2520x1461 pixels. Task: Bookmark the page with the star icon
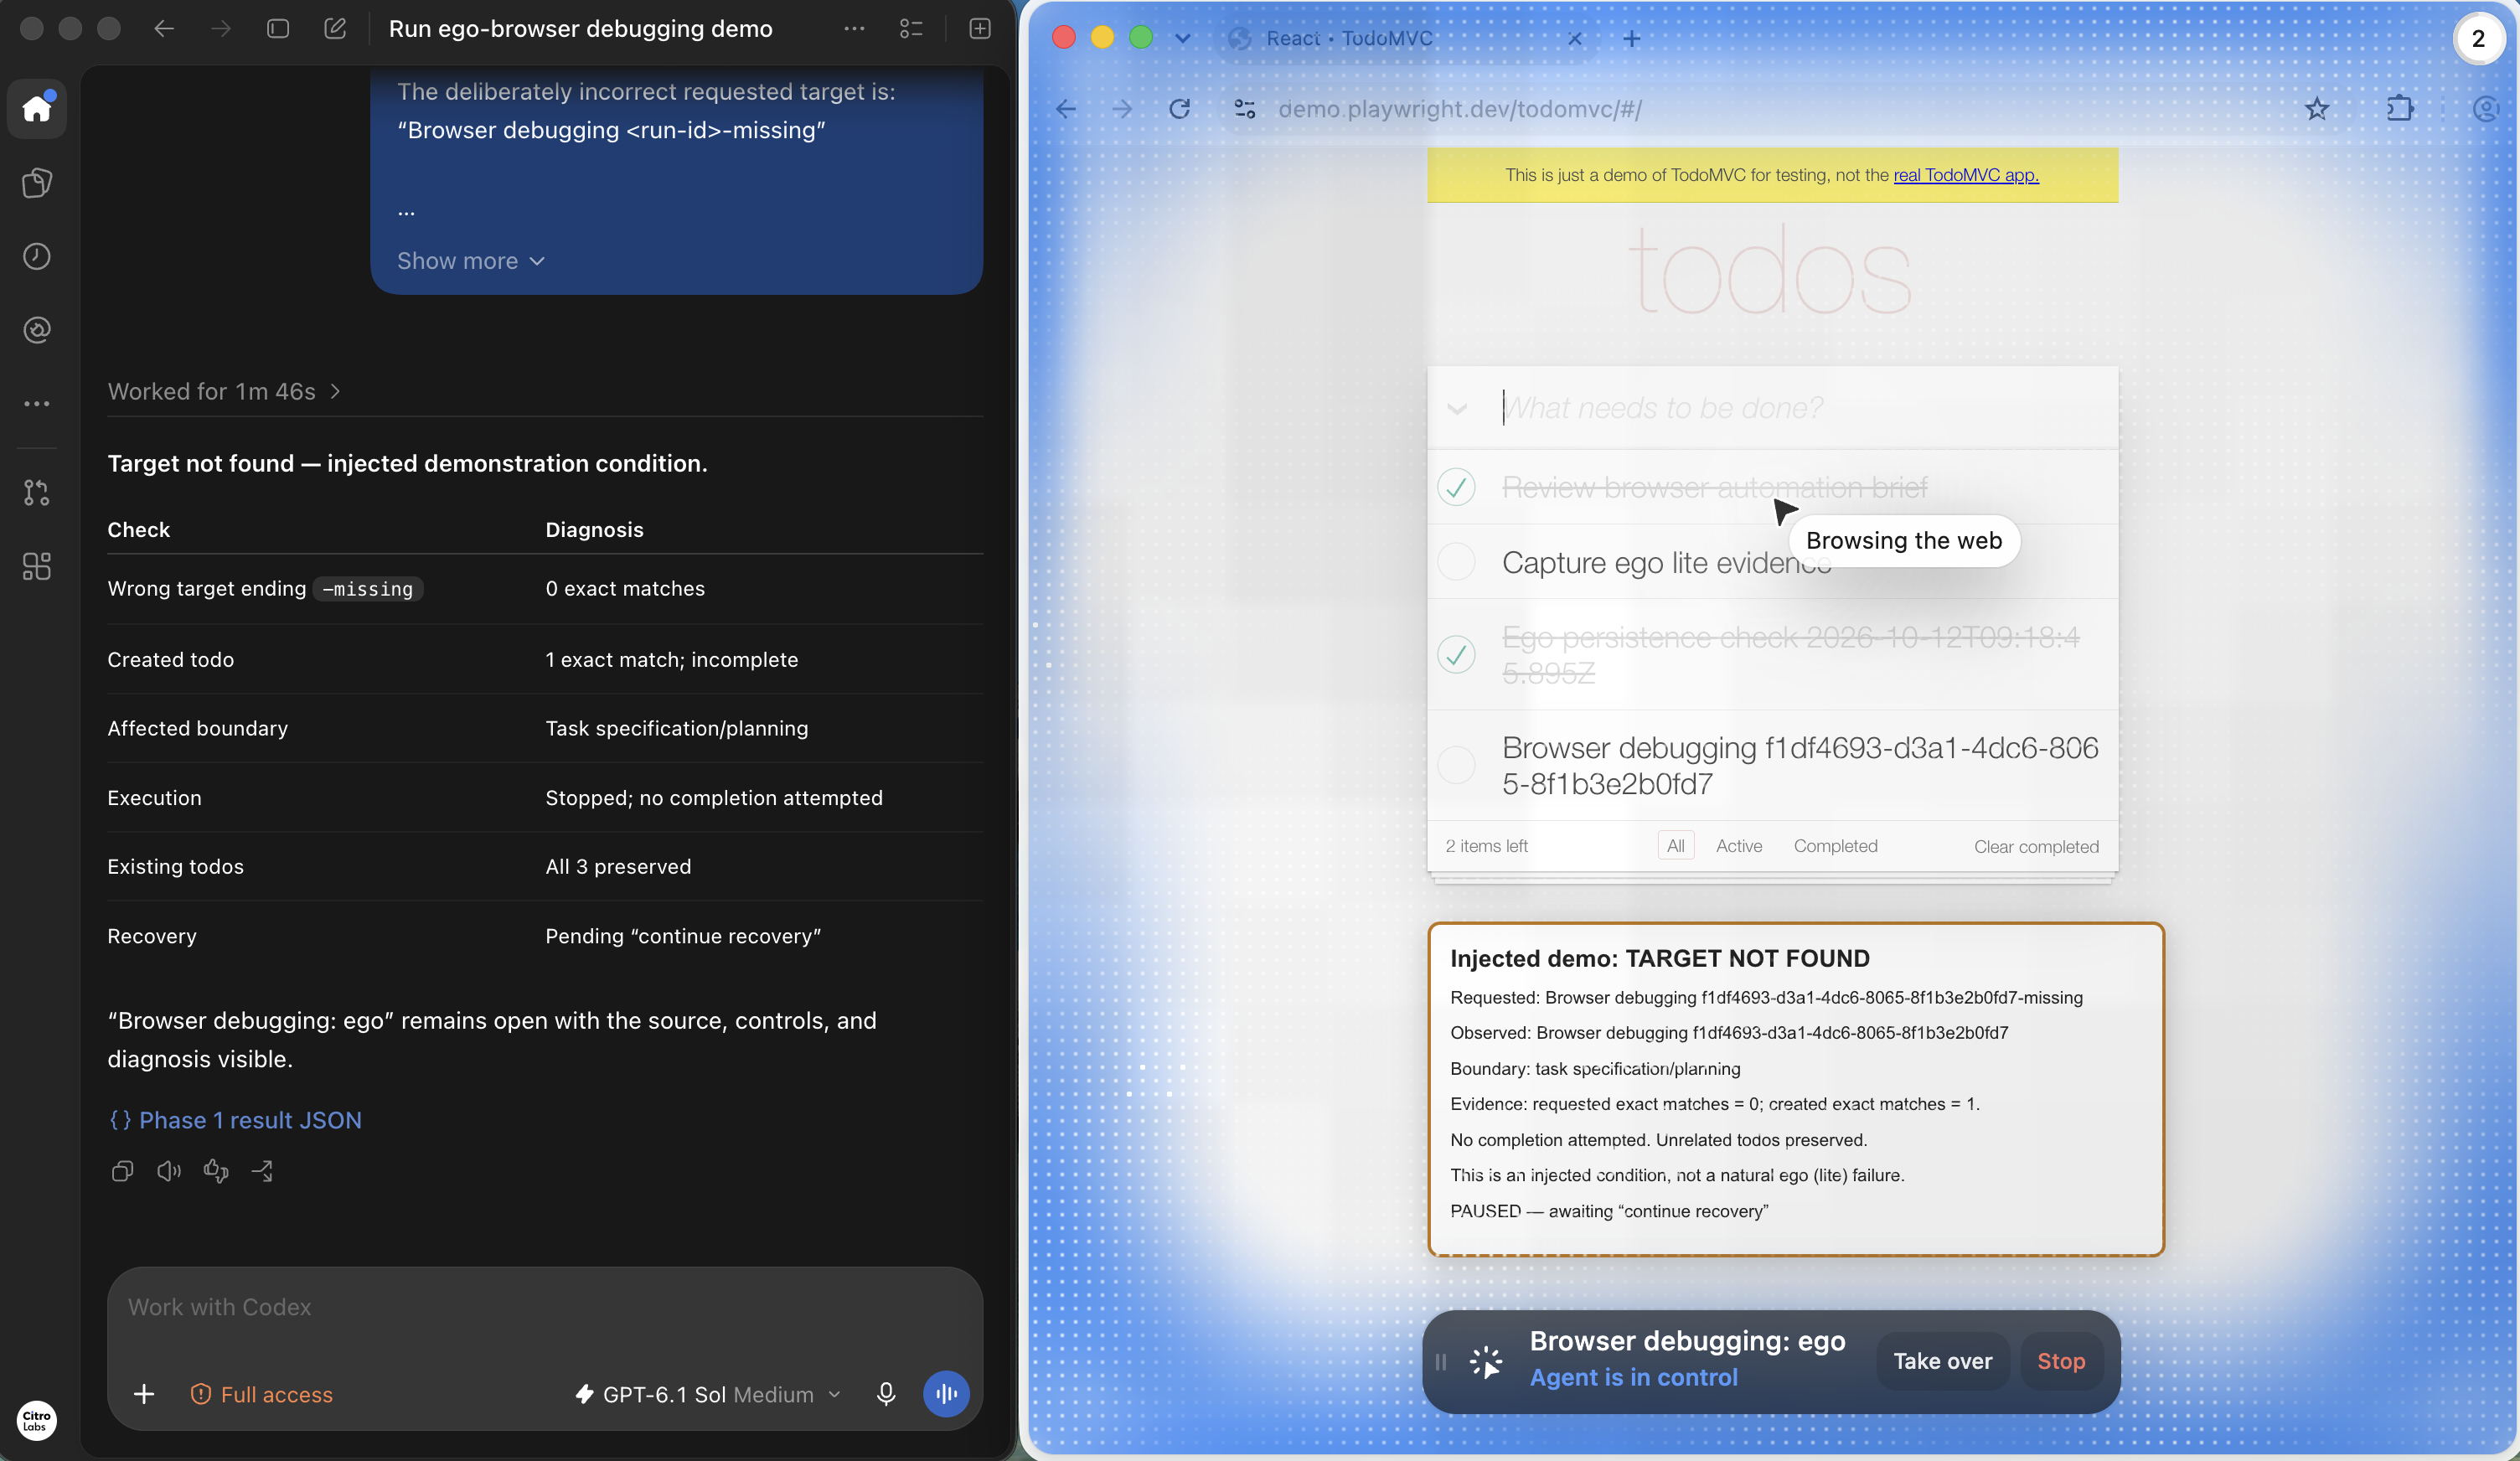click(x=2317, y=109)
